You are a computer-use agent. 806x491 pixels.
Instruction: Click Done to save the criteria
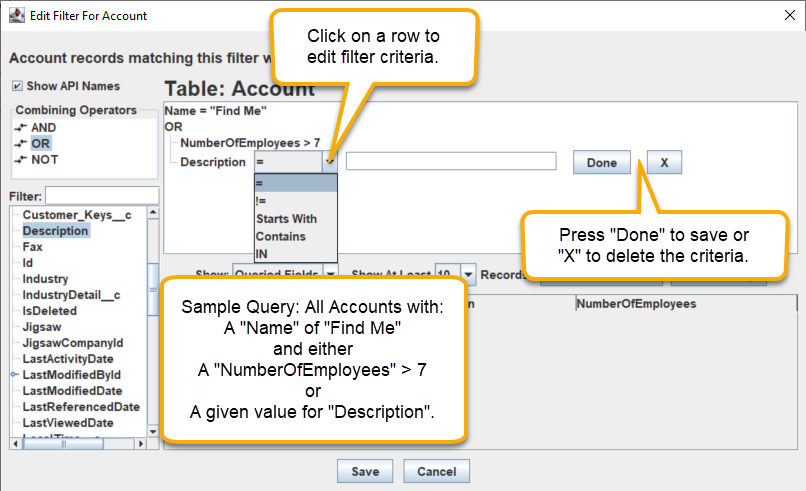[x=601, y=162]
